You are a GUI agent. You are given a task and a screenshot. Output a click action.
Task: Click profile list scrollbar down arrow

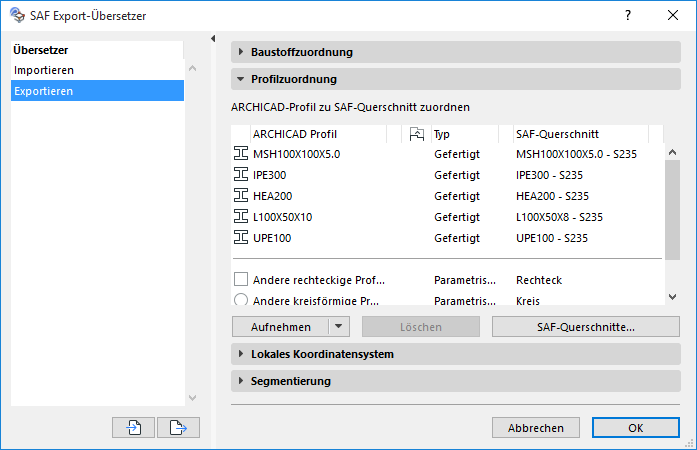point(673,297)
